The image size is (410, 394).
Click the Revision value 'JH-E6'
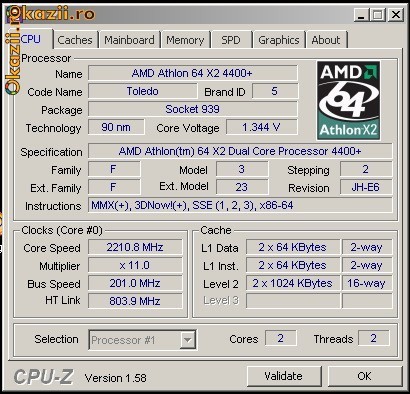tap(366, 187)
